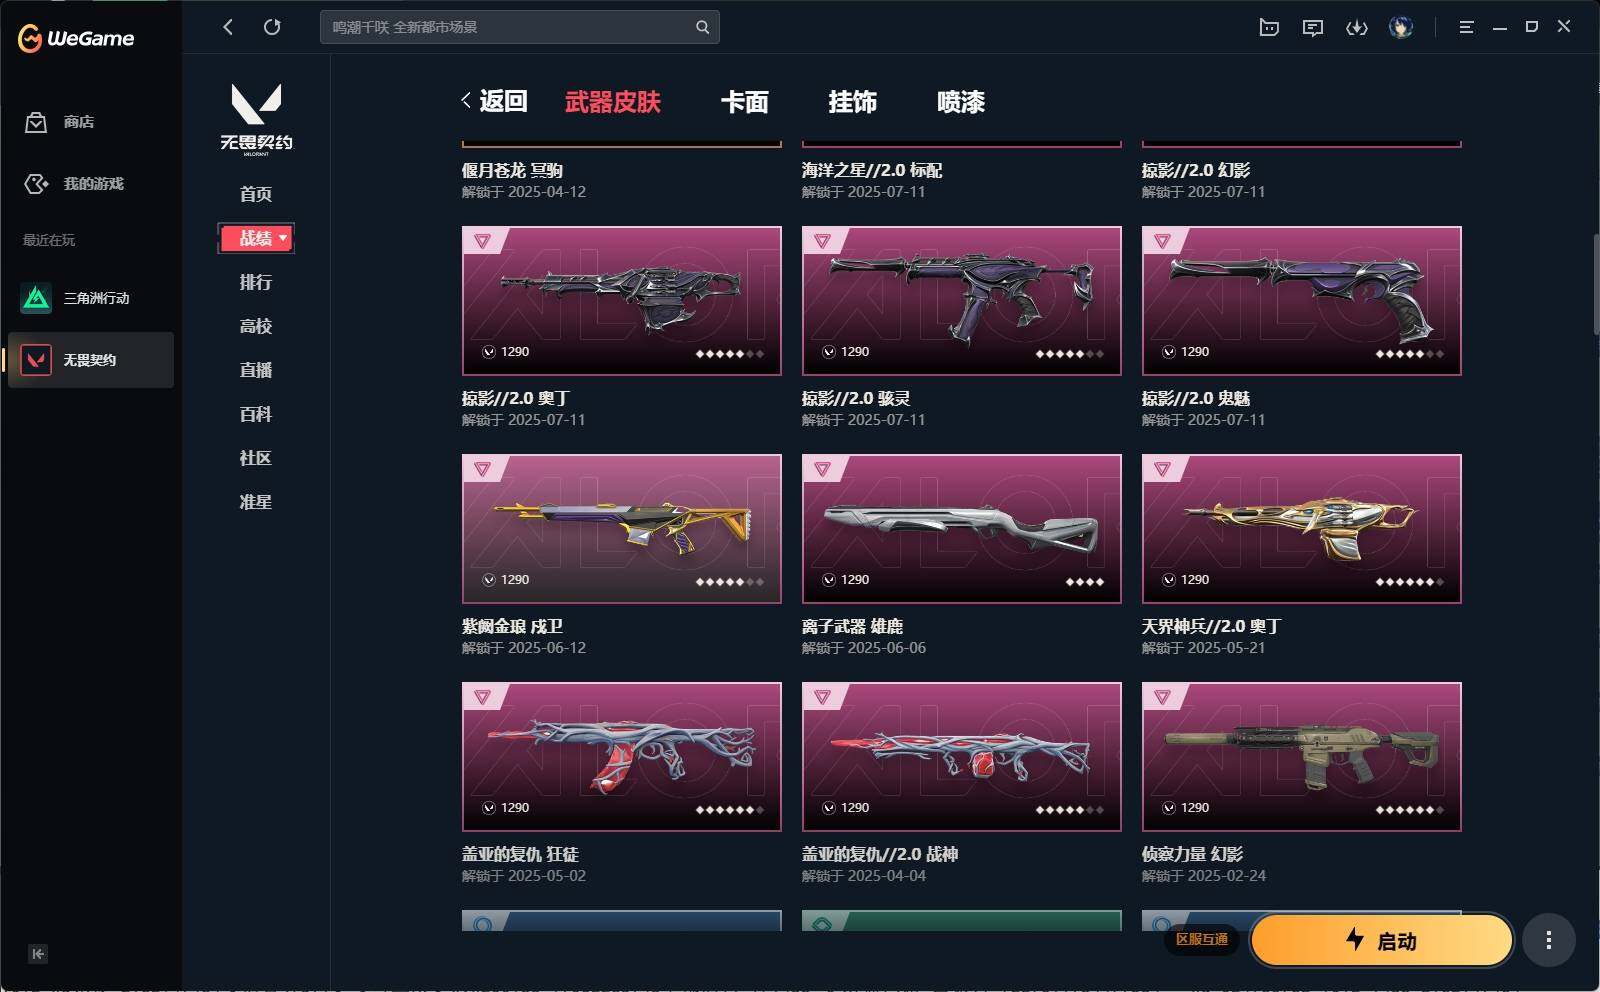Open the folder icon in top bar
This screenshot has height=992, width=1600.
coord(1269,27)
